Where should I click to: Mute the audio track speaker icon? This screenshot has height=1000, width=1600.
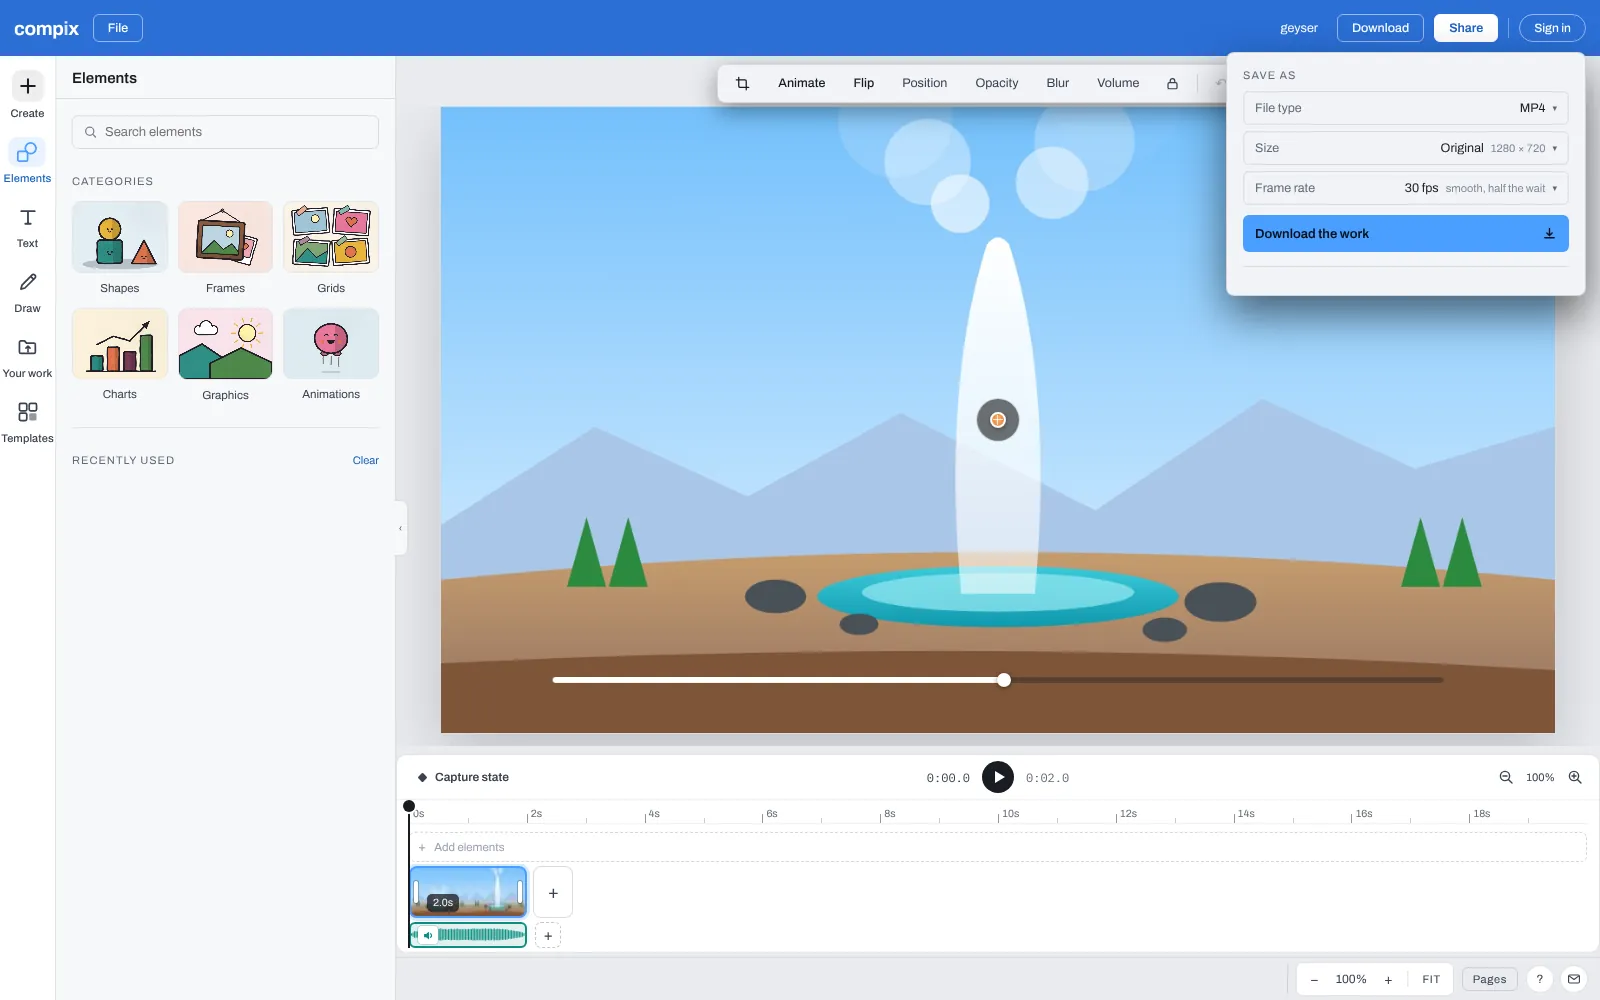tap(428, 935)
